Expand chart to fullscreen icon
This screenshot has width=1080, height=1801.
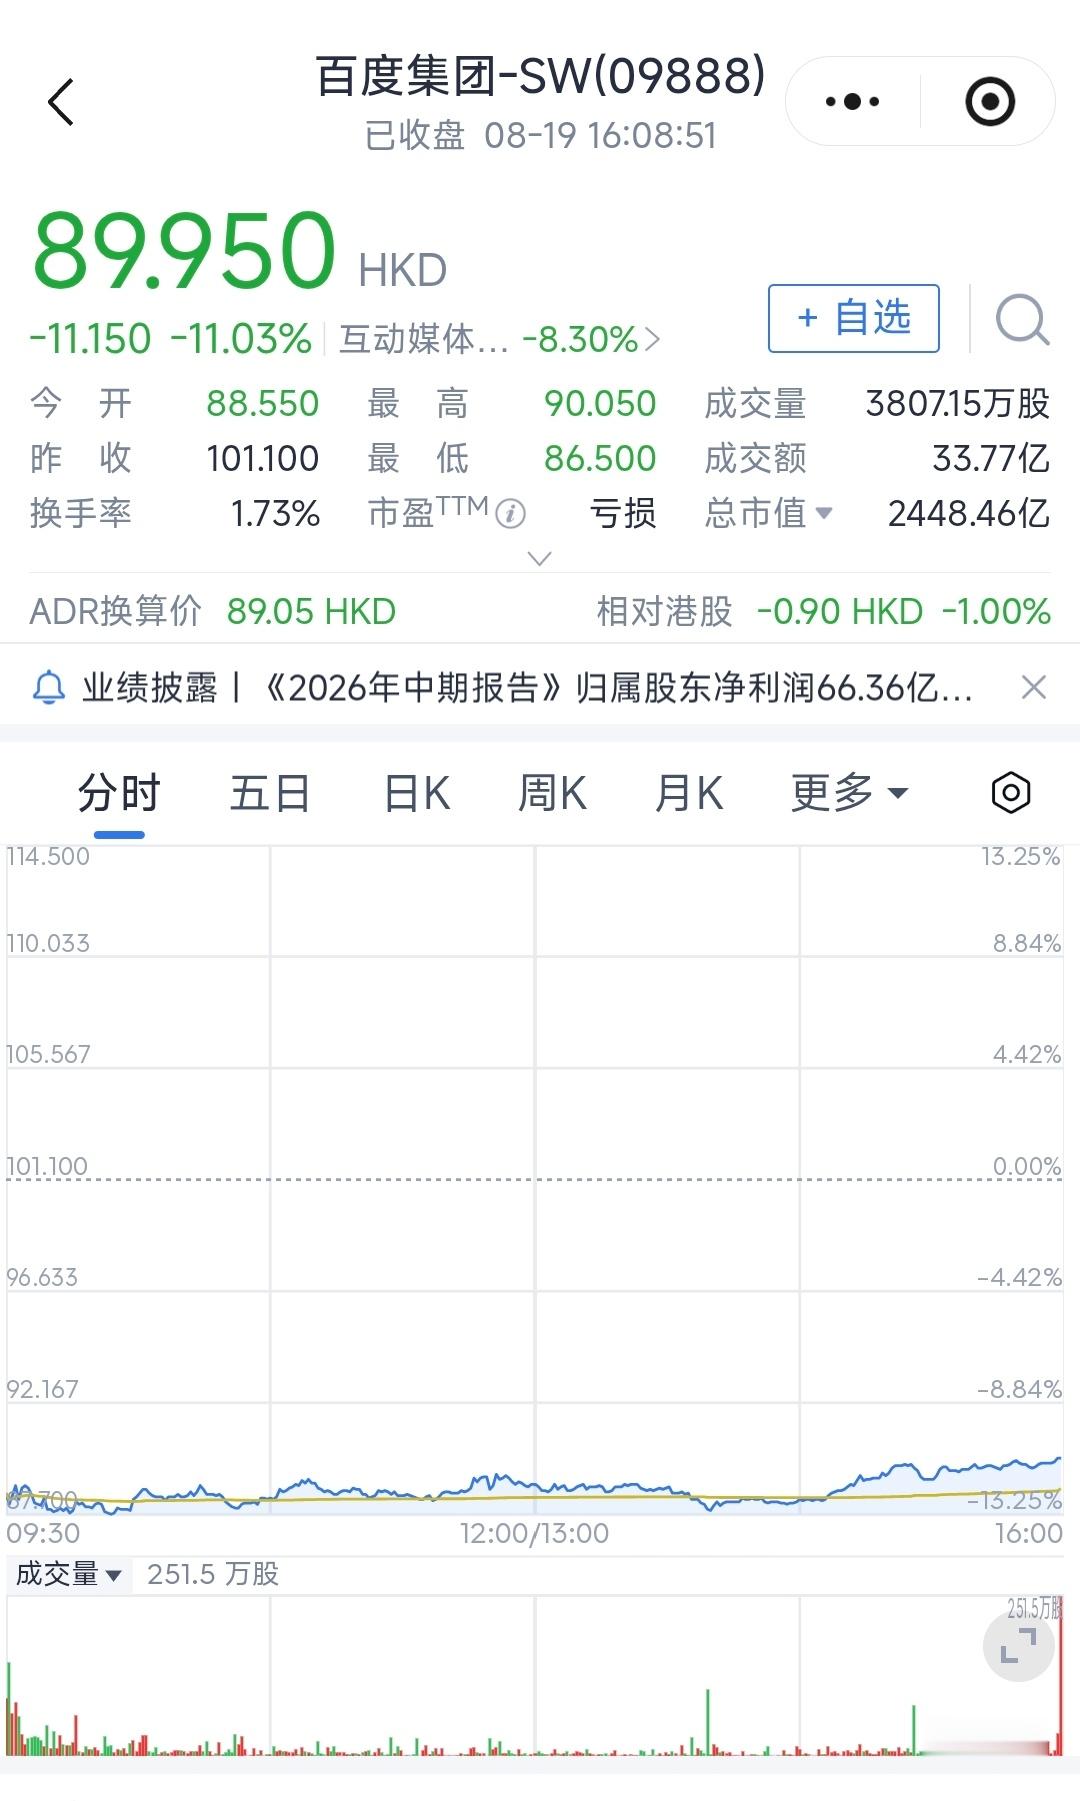(1018, 1646)
